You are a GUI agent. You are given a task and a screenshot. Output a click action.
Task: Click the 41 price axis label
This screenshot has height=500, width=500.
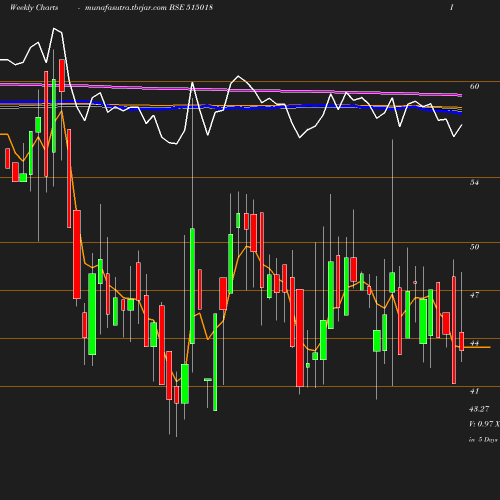pos(474,391)
